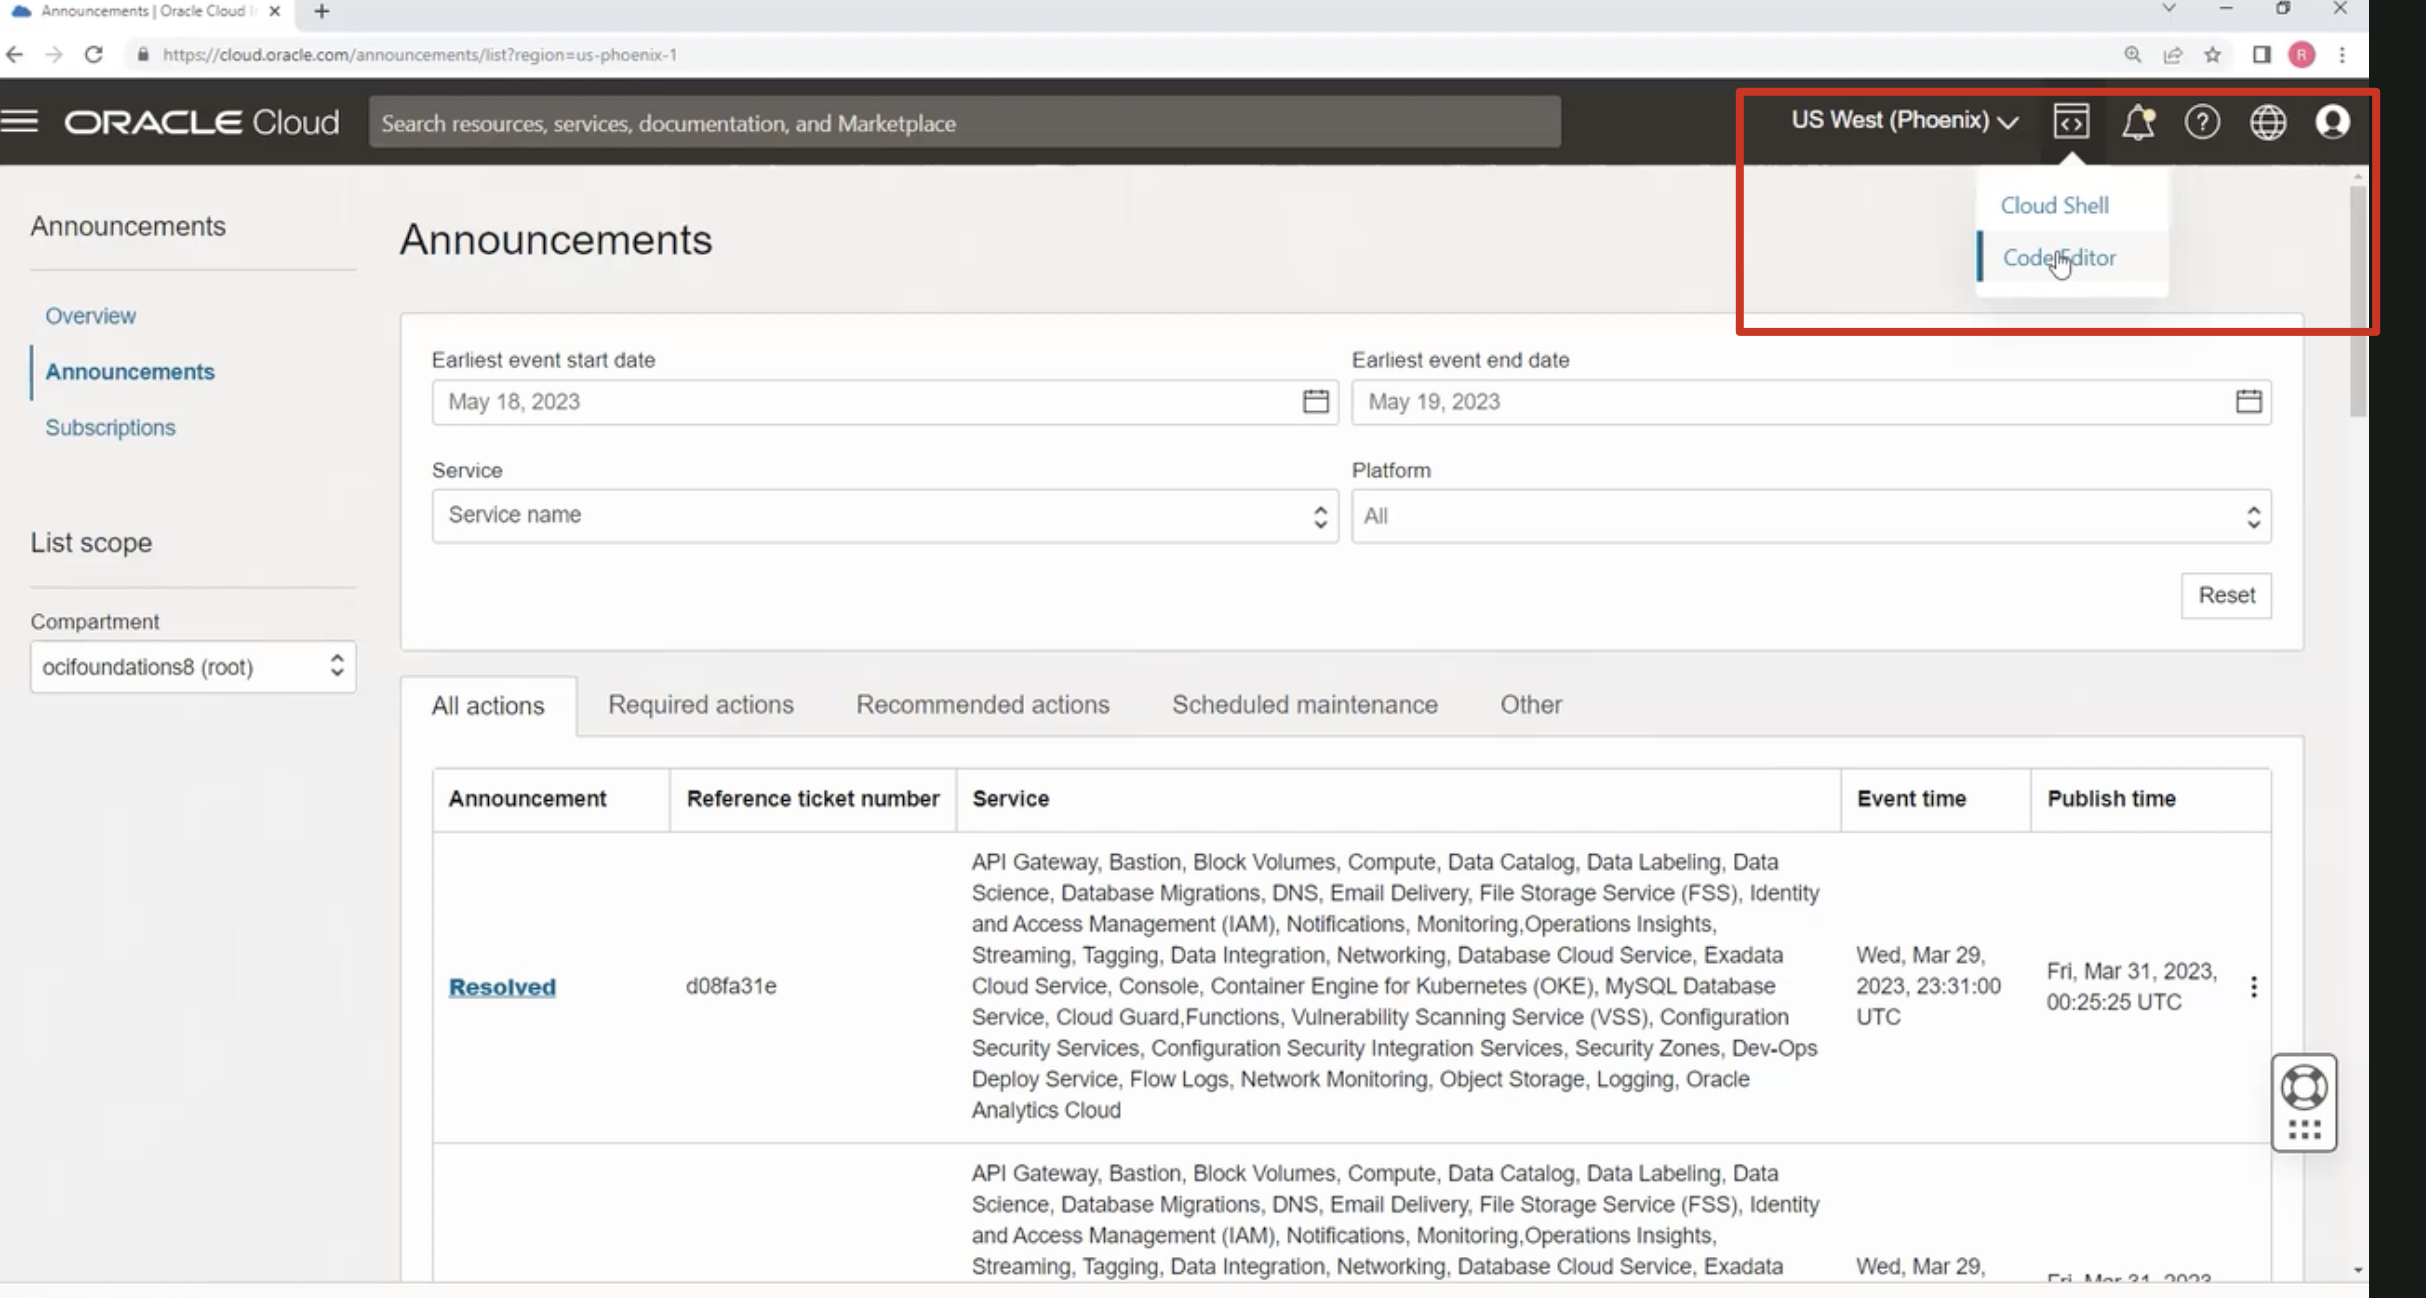Image resolution: width=2426 pixels, height=1298 pixels.
Task: Select Code Editor from the dropdown menu
Action: [2059, 258]
